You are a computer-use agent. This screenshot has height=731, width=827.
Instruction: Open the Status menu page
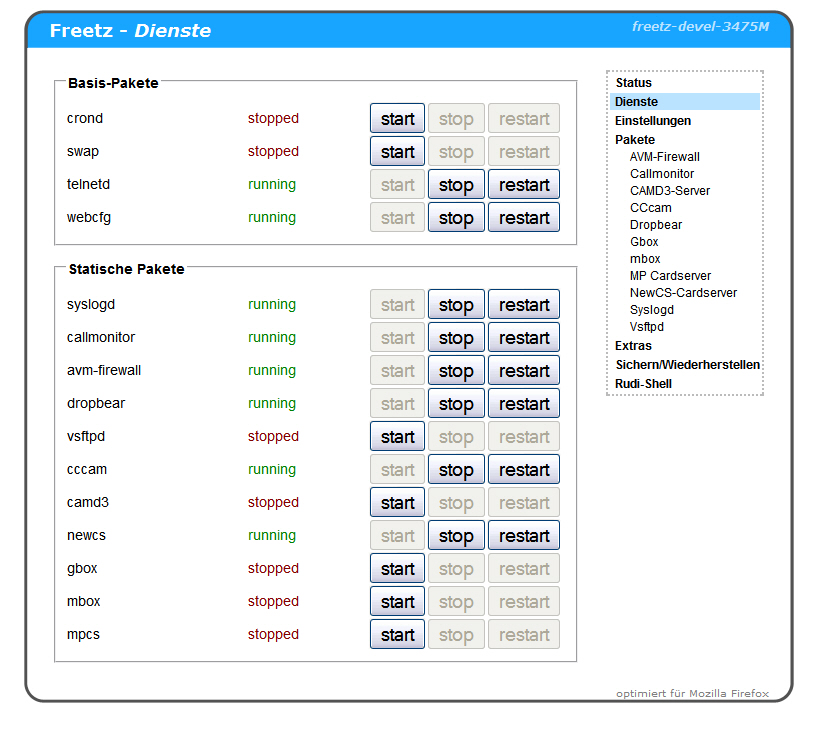point(633,83)
